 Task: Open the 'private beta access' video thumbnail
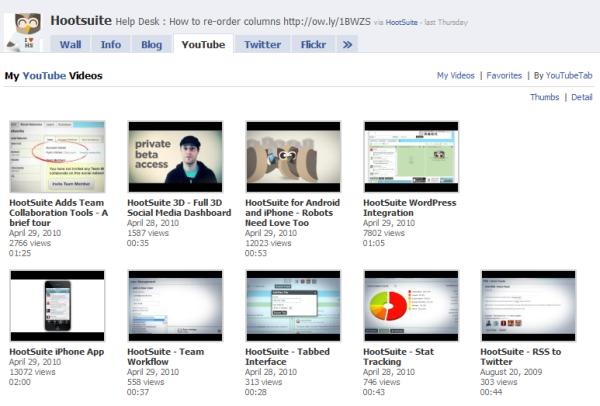[x=175, y=157]
